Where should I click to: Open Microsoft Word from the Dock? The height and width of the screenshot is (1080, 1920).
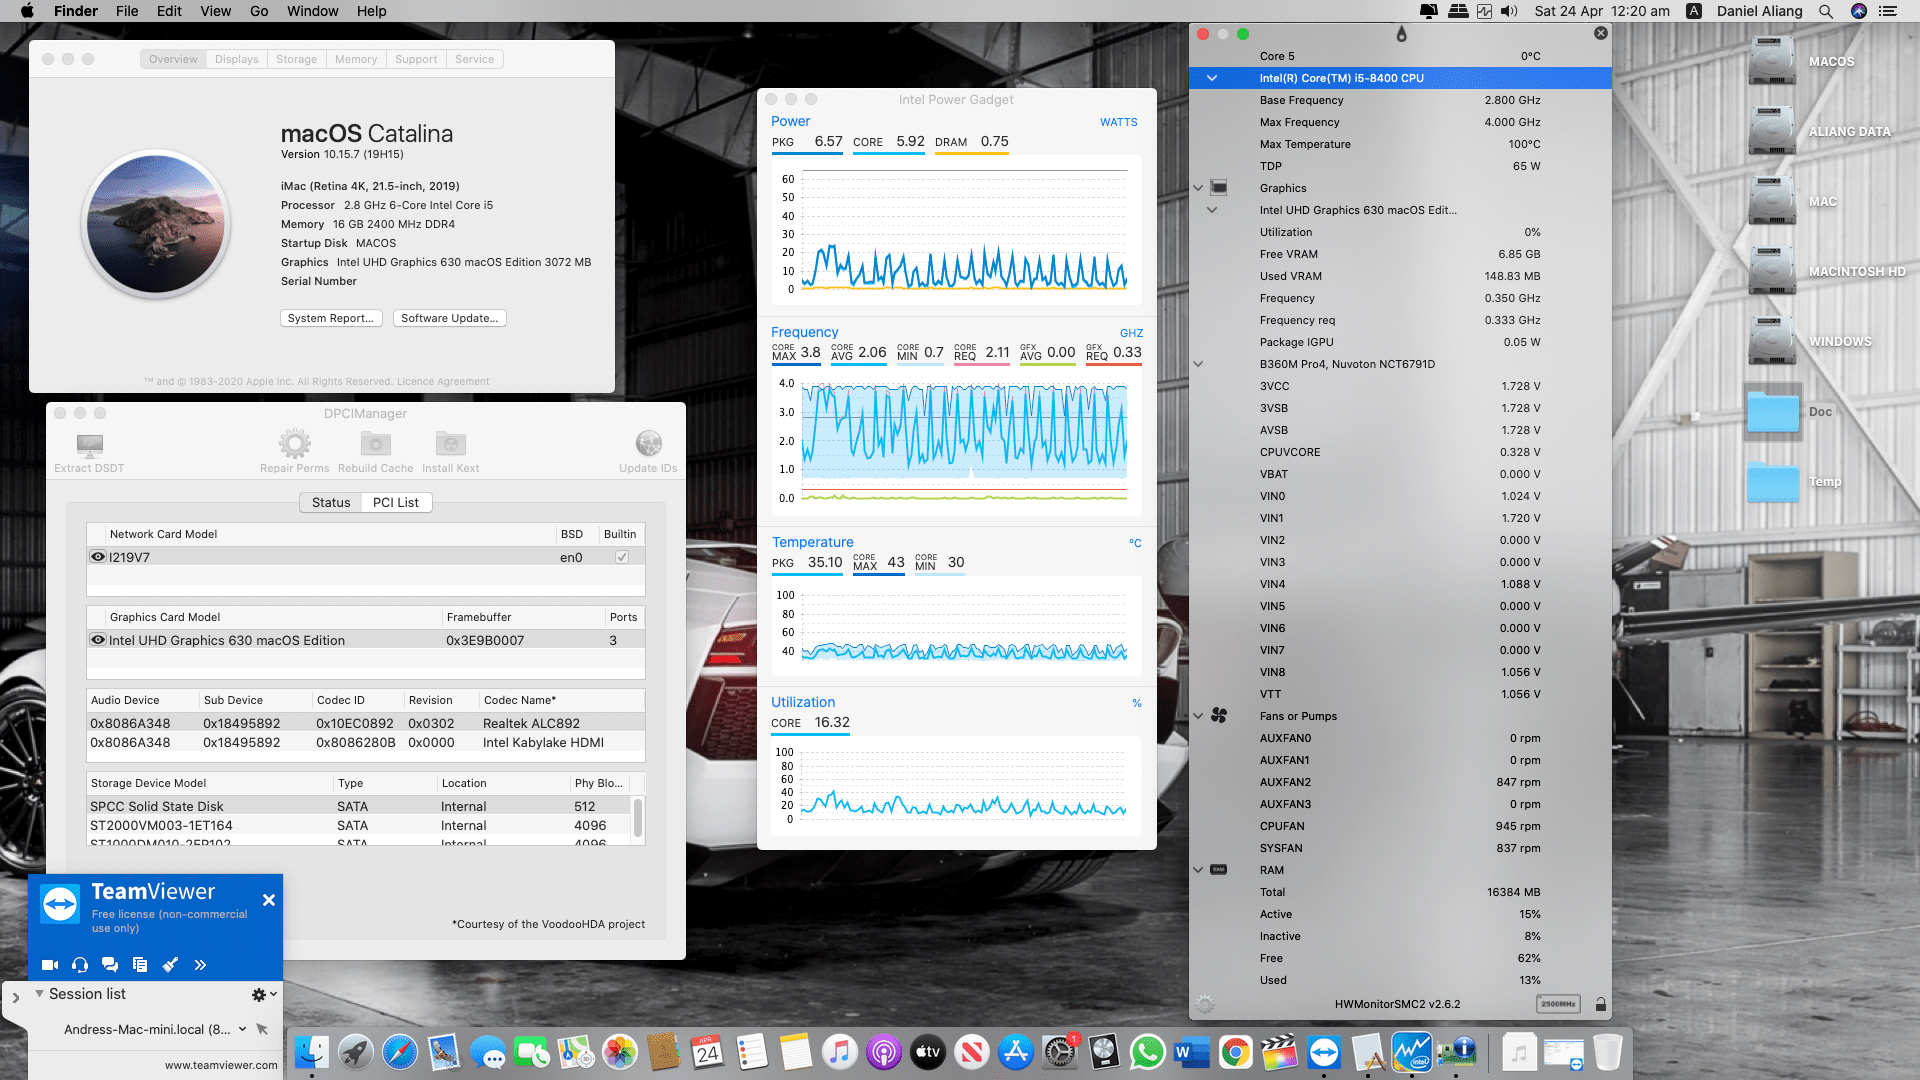(x=1191, y=1053)
